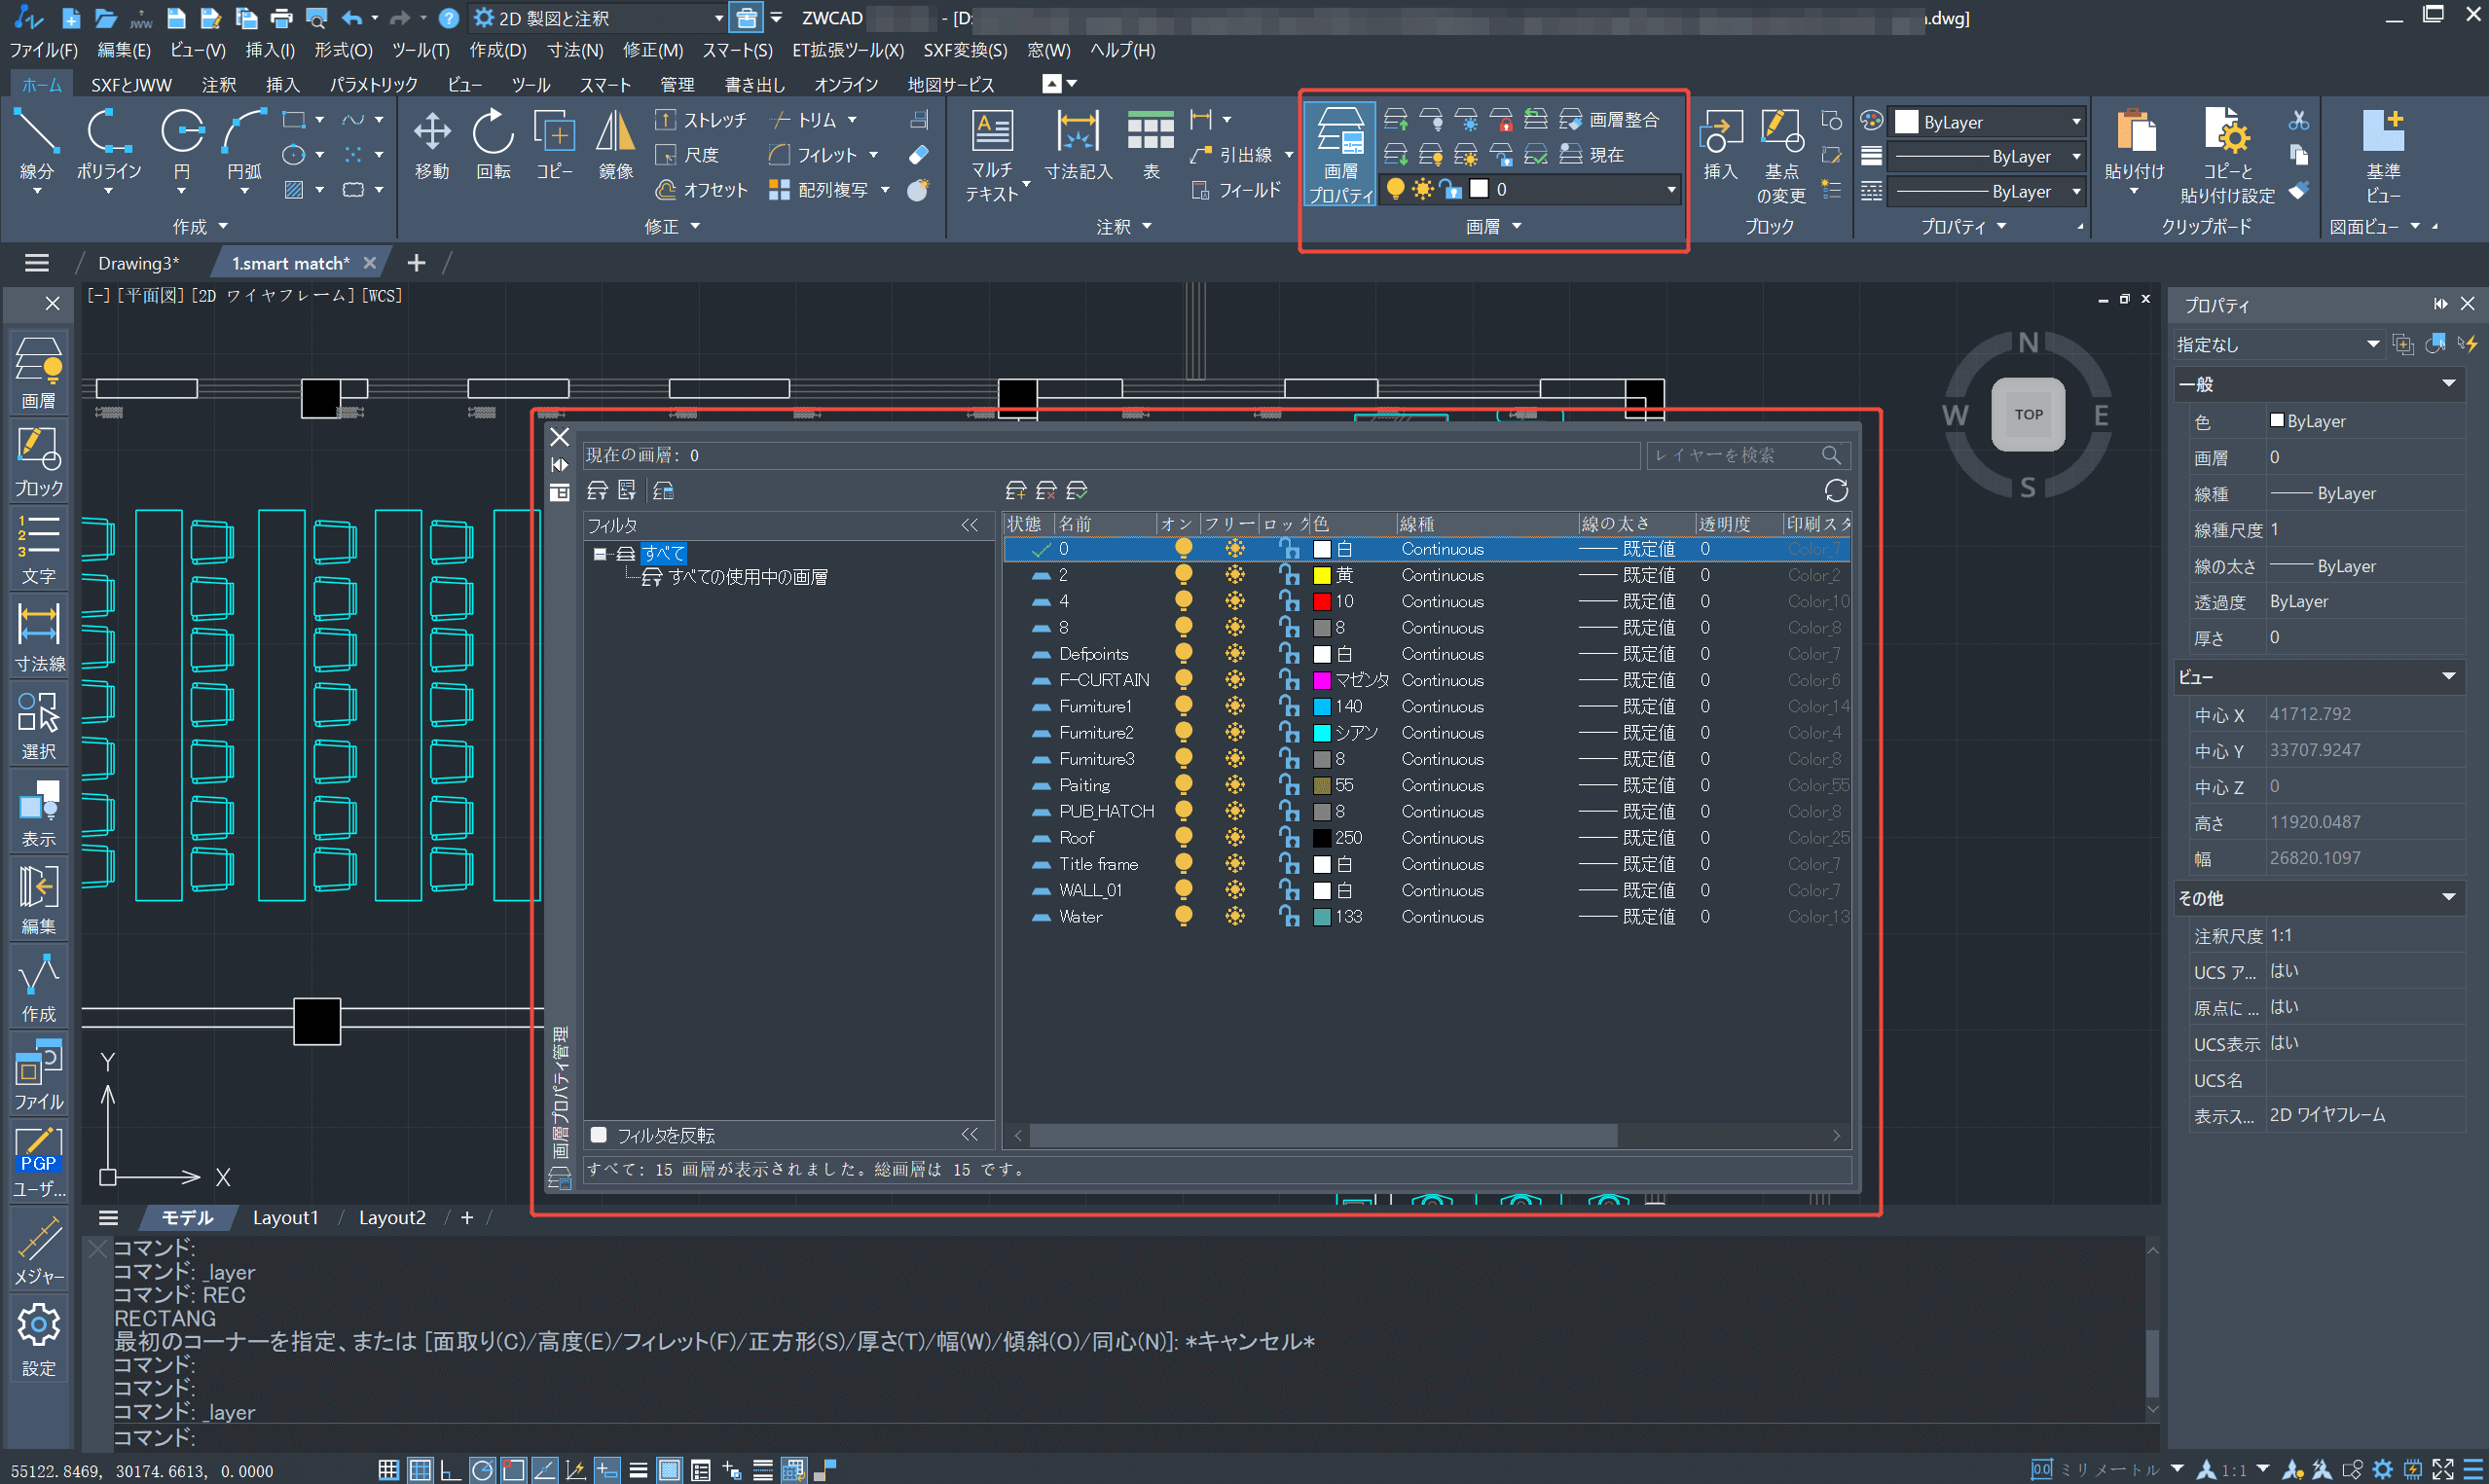The image size is (2489, 1484).
Task: Click the オフセット offset button
Action: pyautogui.click(x=700, y=190)
